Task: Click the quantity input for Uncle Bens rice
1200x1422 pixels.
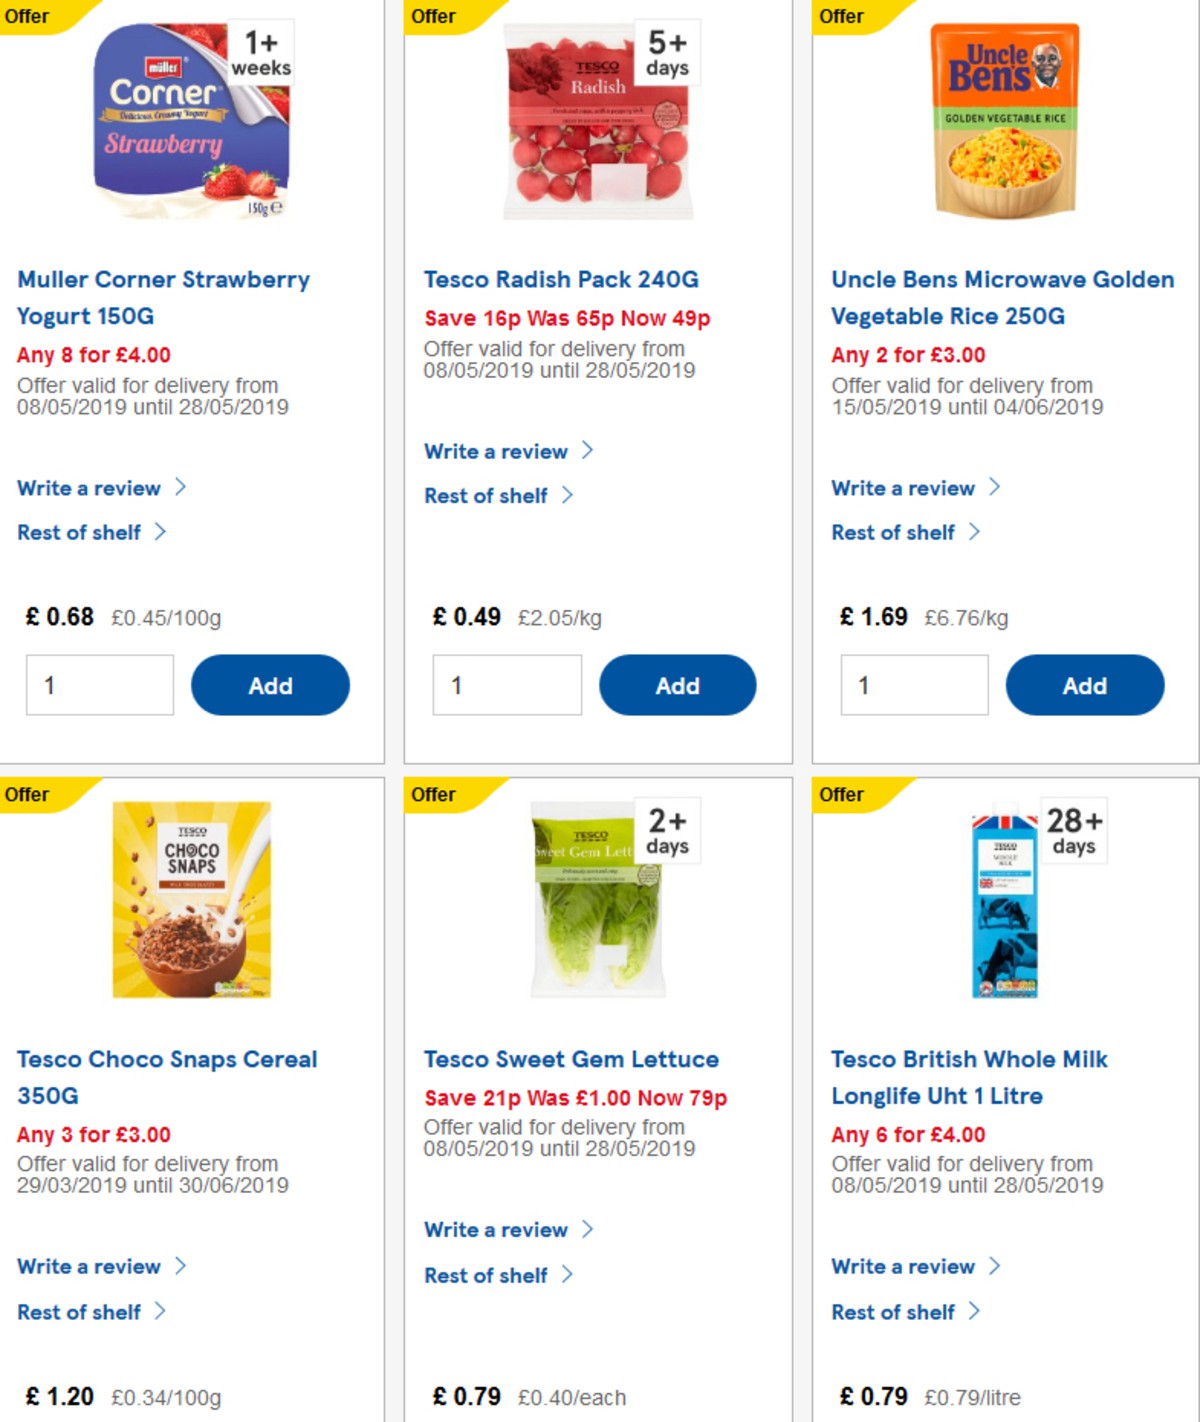Action: [x=913, y=685]
